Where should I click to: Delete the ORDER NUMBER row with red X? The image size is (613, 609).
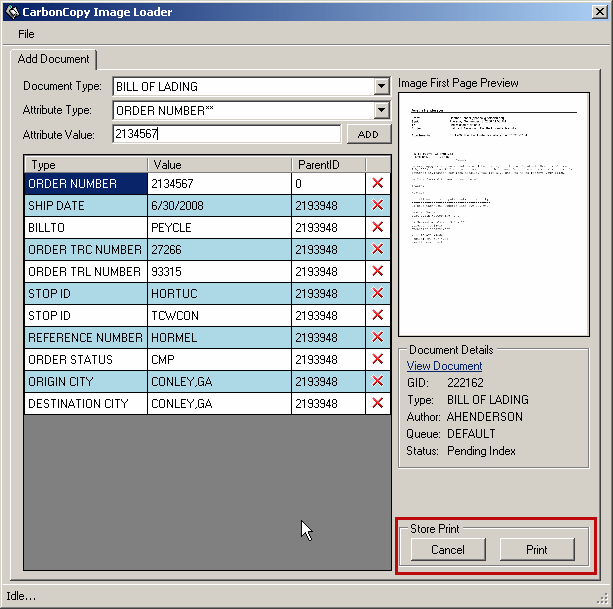pyautogui.click(x=377, y=184)
